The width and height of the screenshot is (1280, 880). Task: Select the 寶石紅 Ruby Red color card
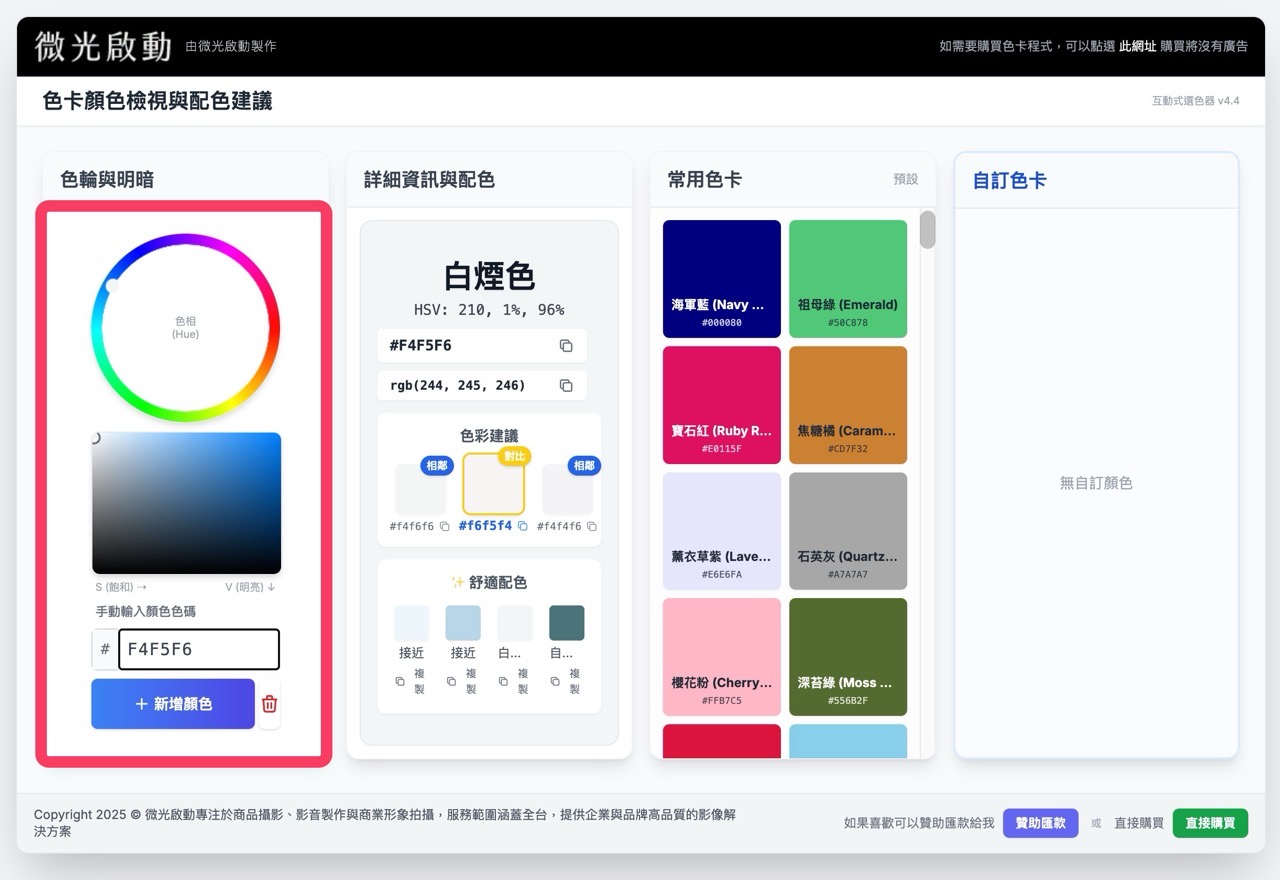coord(721,405)
